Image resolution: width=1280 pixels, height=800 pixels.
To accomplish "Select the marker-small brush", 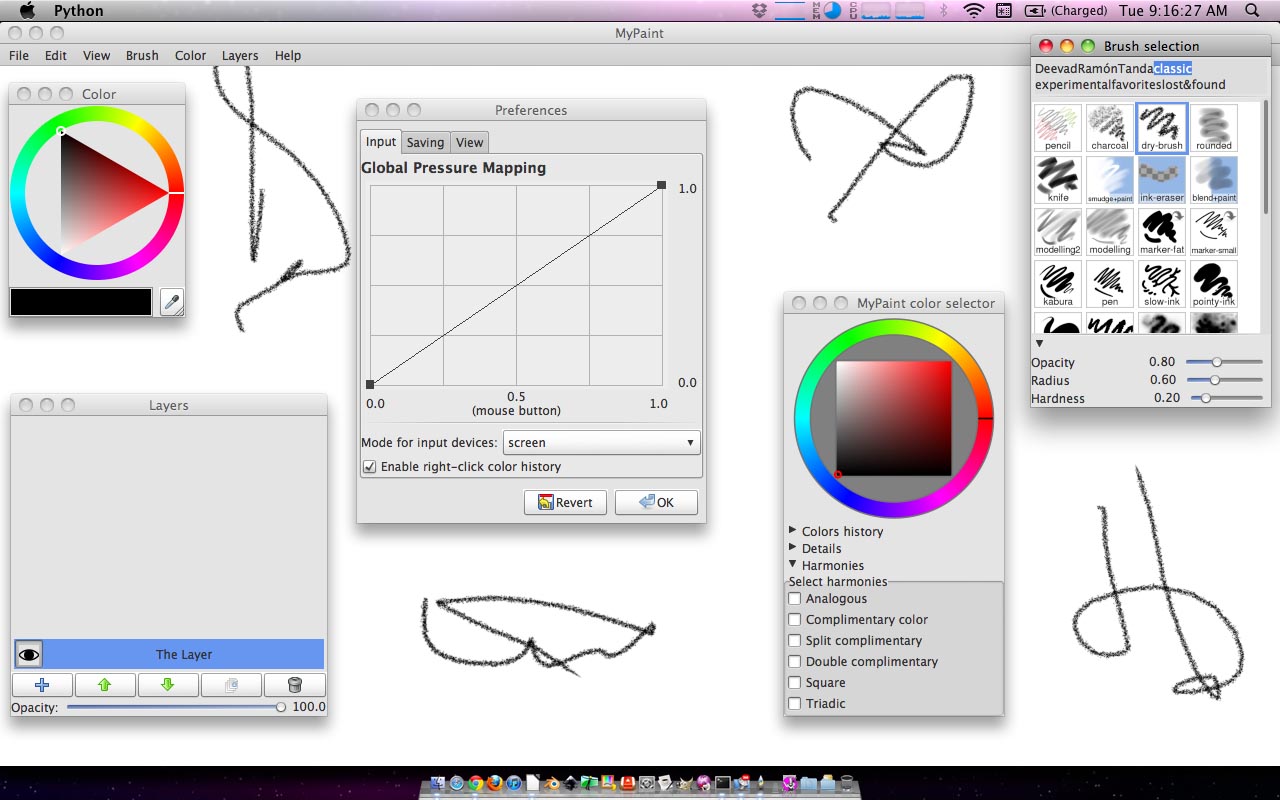I will tap(1214, 232).
